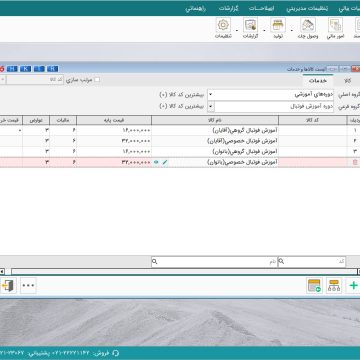This screenshot has height=360, width=360.
Task: Click the three-dots more options button
Action: point(28,286)
